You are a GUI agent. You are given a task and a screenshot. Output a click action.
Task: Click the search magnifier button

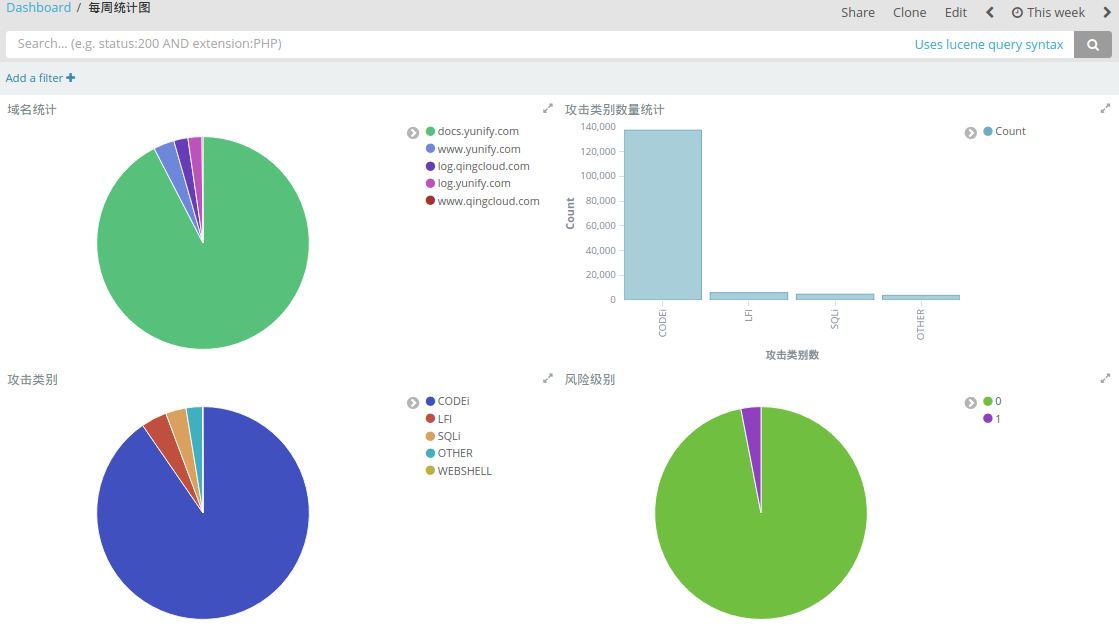1093,45
